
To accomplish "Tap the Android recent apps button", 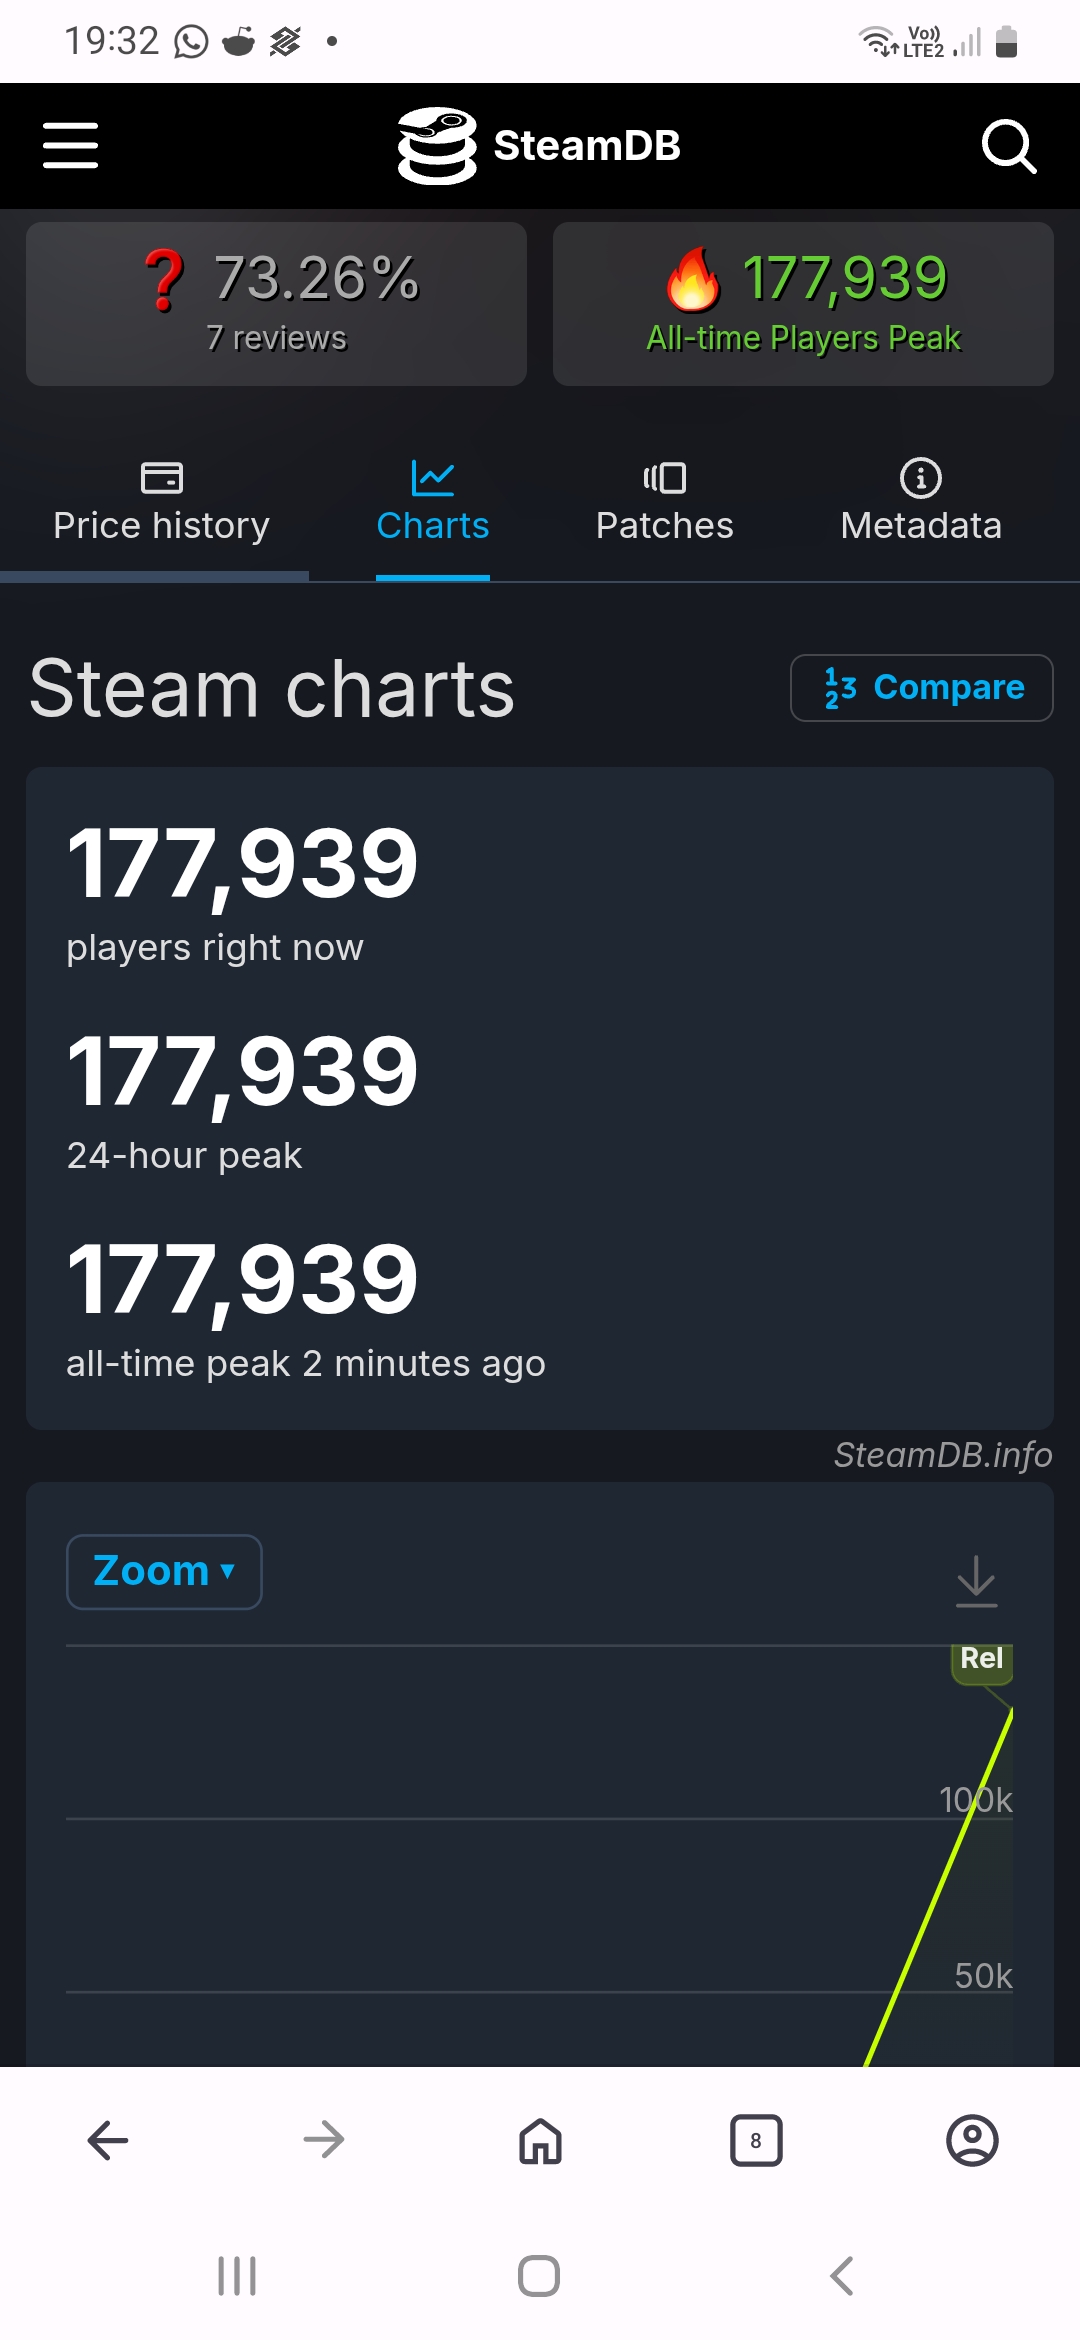I will (x=237, y=2276).
